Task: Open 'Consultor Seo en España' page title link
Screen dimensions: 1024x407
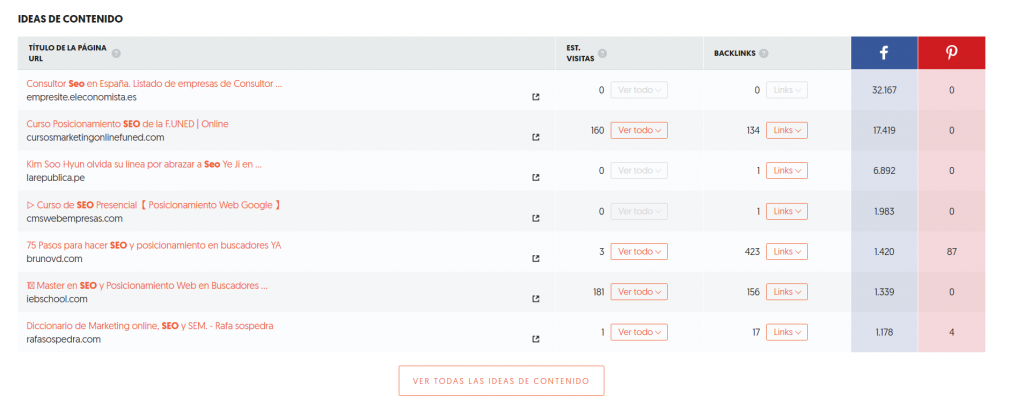Action: 154,84
